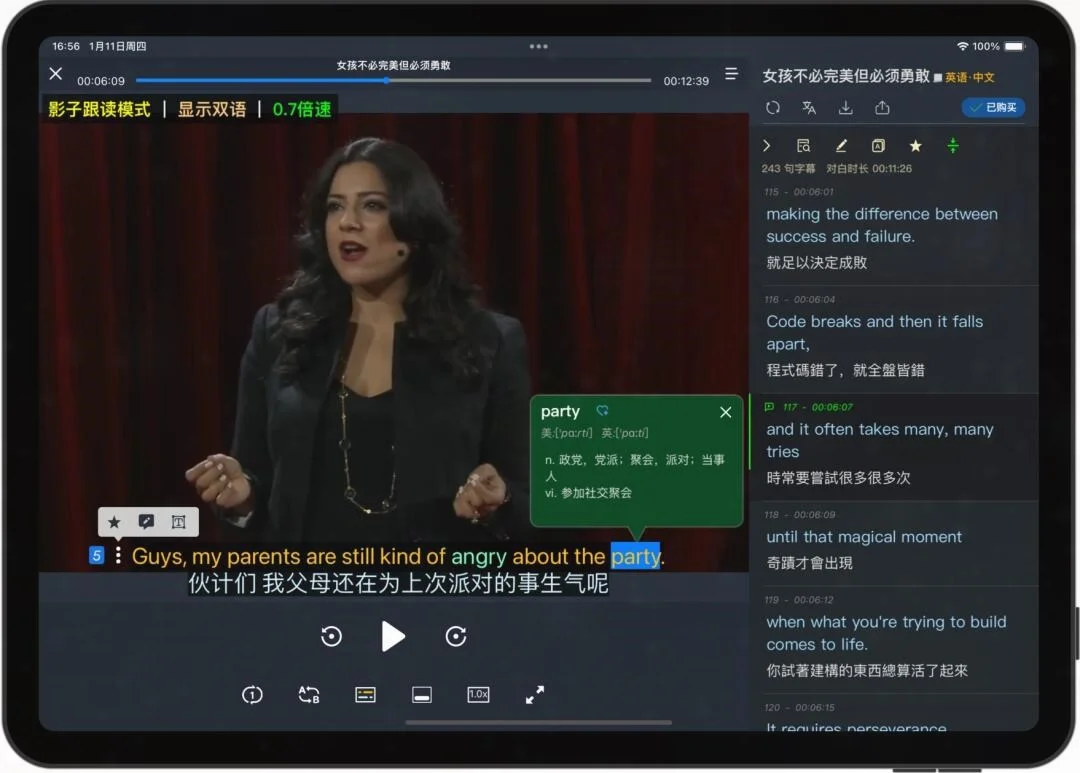Open the playlist menu icon beside 00:12:39
The image size is (1080, 773).
(x=731, y=73)
